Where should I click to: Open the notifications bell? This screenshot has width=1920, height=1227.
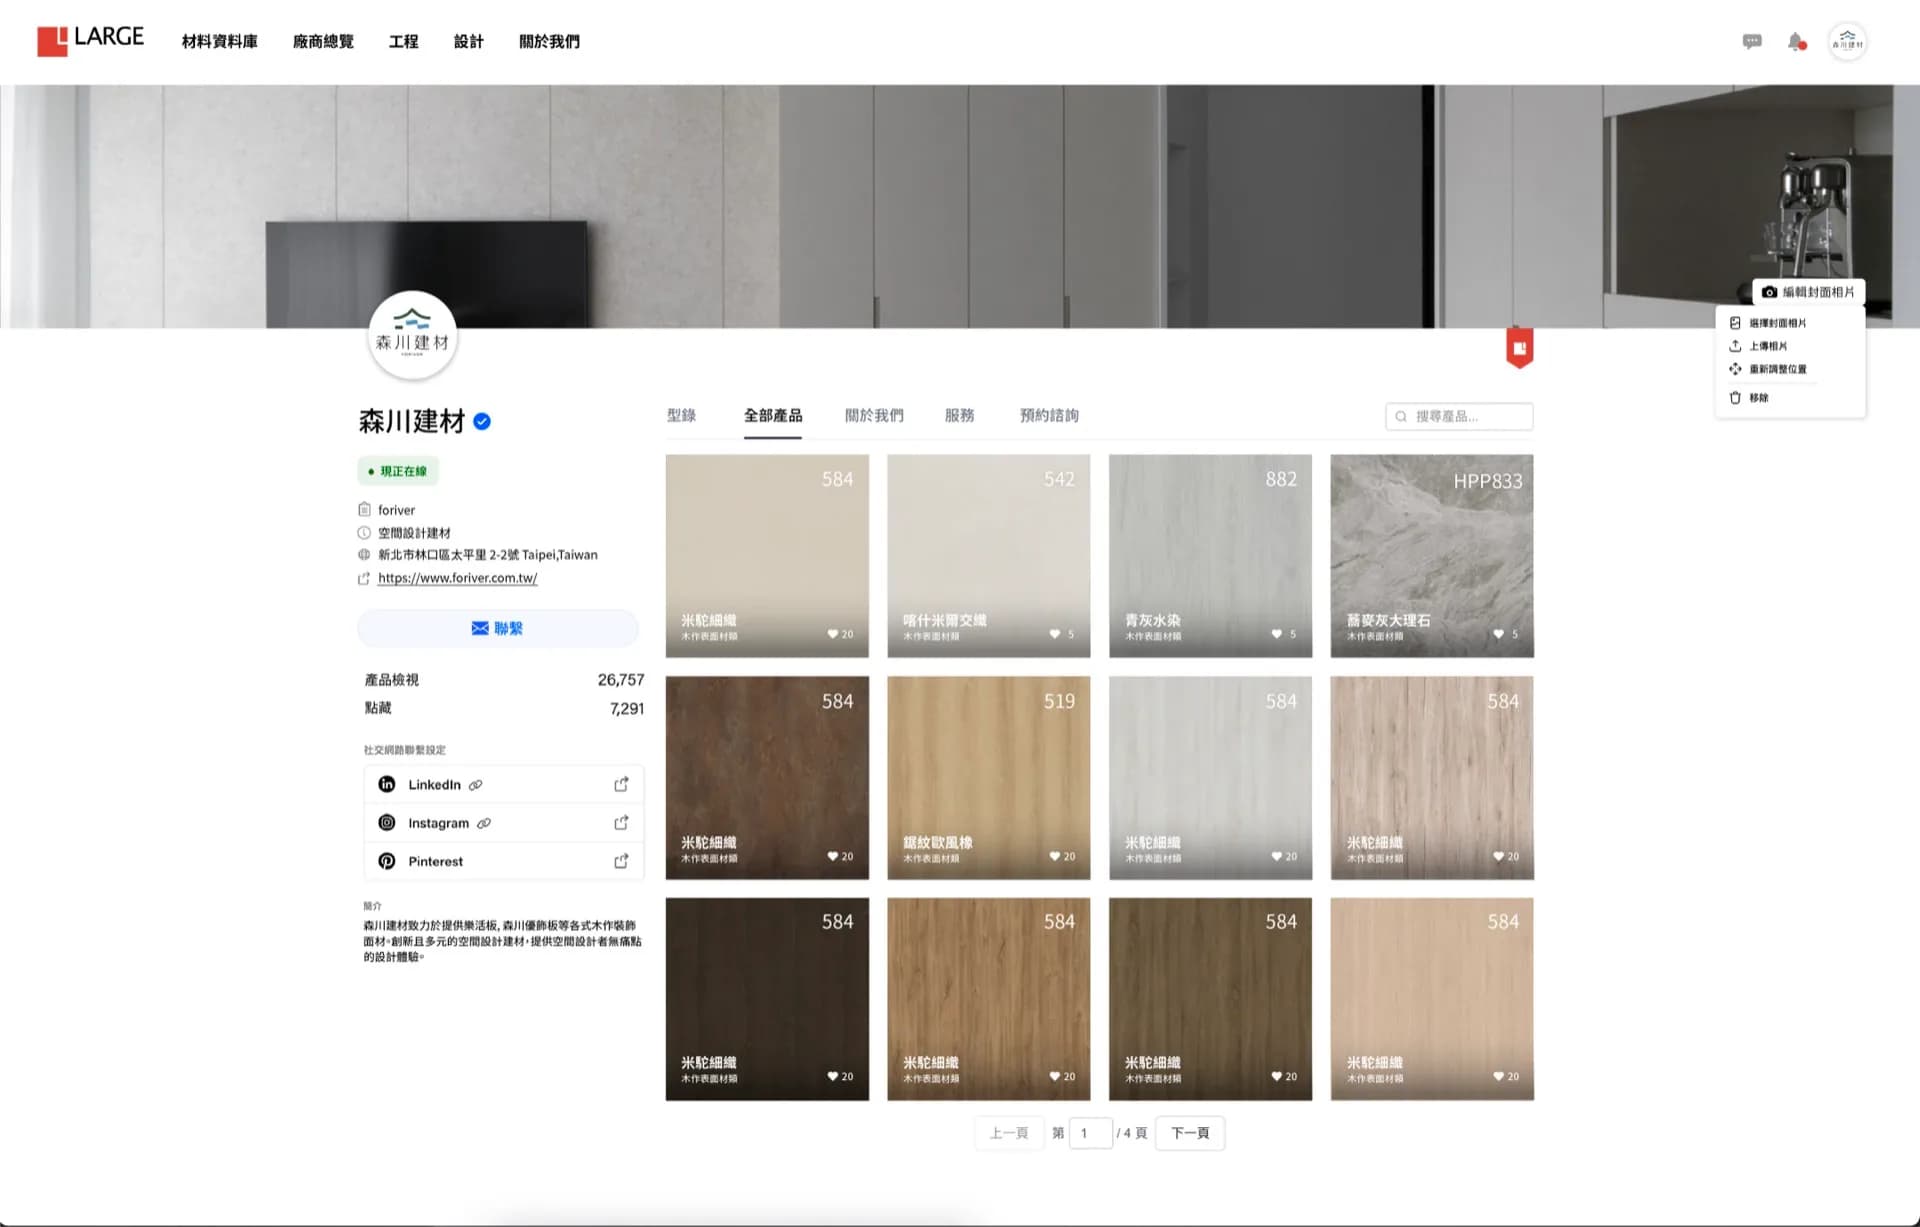[1797, 41]
